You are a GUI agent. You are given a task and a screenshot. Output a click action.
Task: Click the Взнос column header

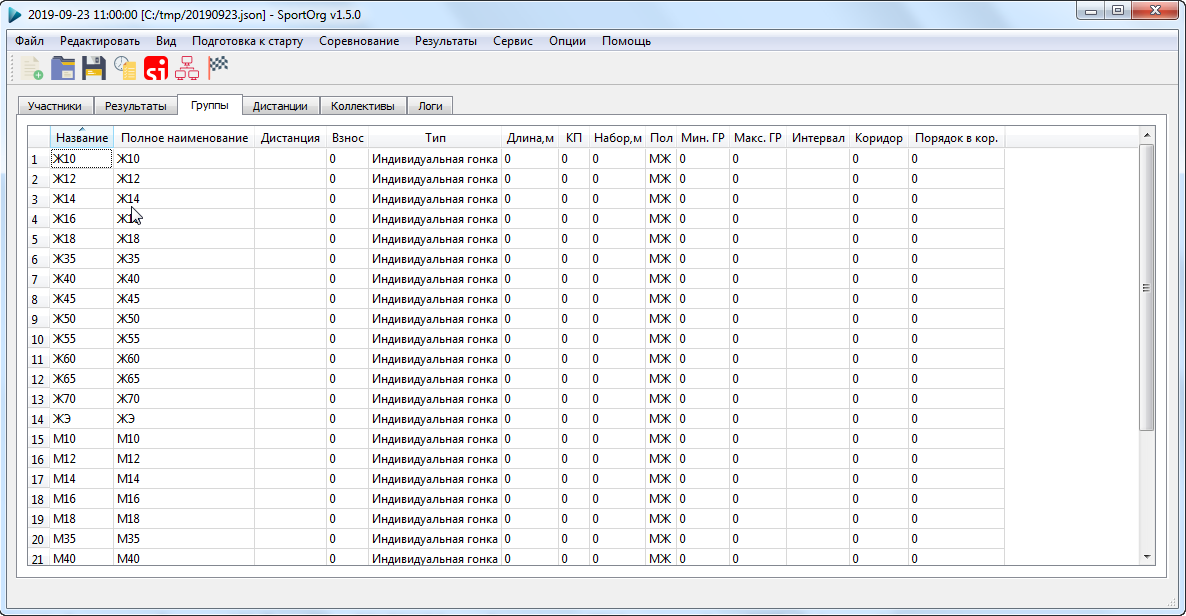(348, 138)
